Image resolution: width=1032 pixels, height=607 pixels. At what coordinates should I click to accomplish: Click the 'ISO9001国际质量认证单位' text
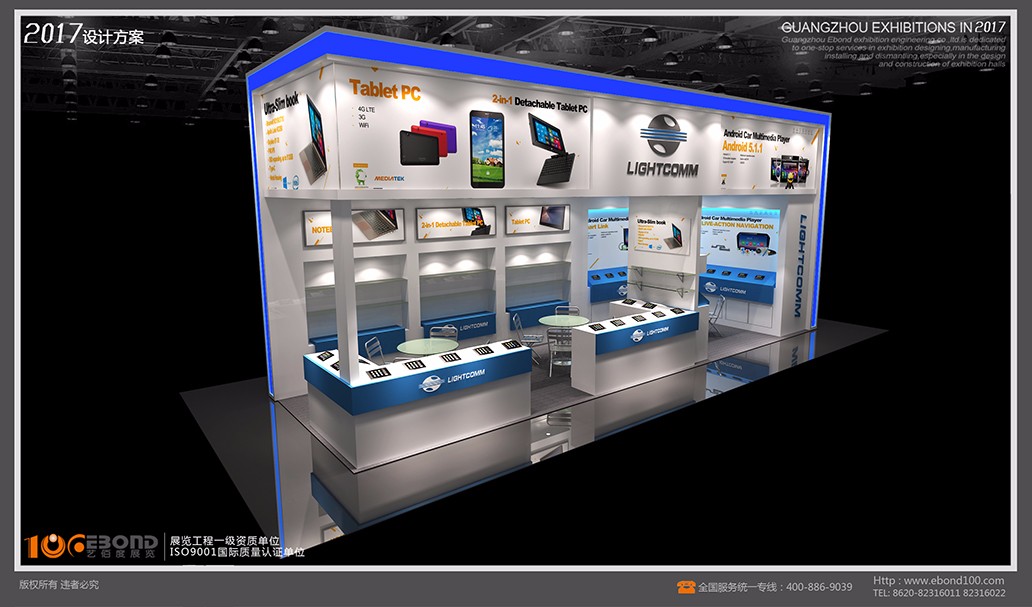(x=237, y=552)
